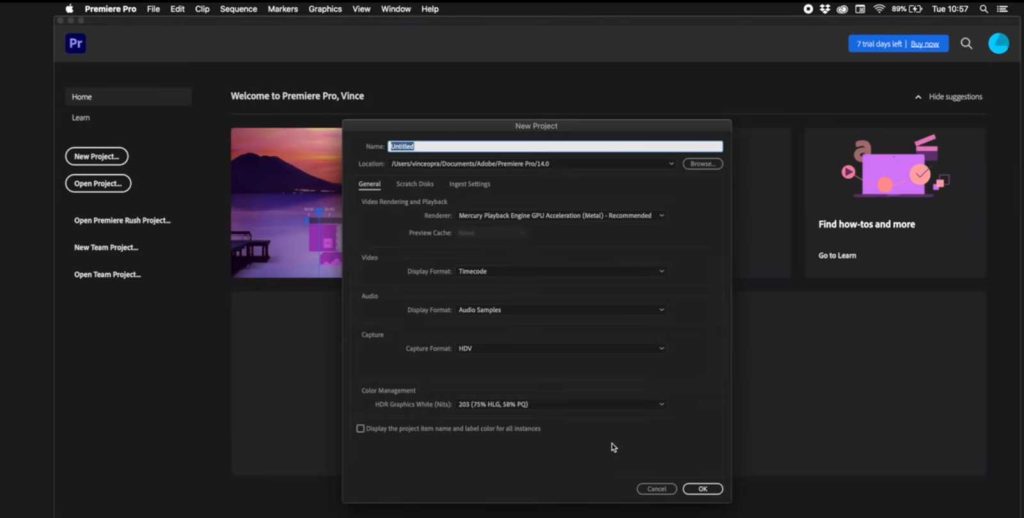The height and width of the screenshot is (518, 1024).
Task: Open Spotlight search in menu bar
Action: click(984, 9)
